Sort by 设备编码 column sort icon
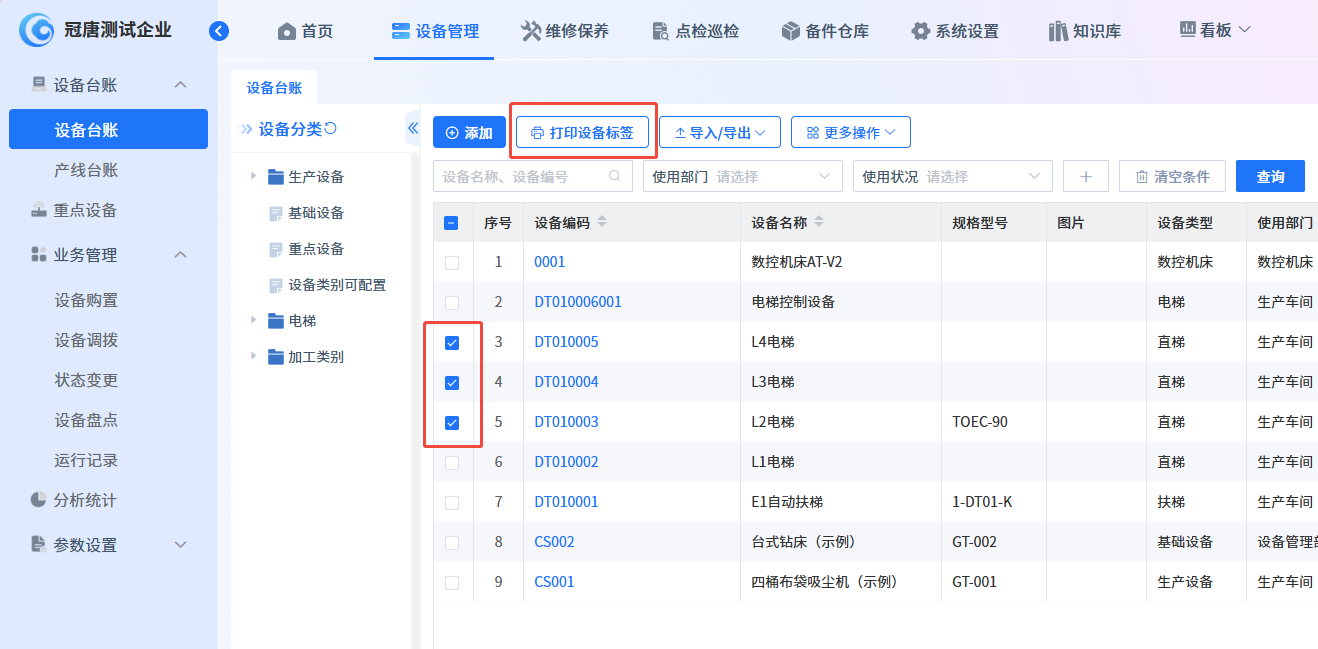The image size is (1318, 649). point(602,222)
